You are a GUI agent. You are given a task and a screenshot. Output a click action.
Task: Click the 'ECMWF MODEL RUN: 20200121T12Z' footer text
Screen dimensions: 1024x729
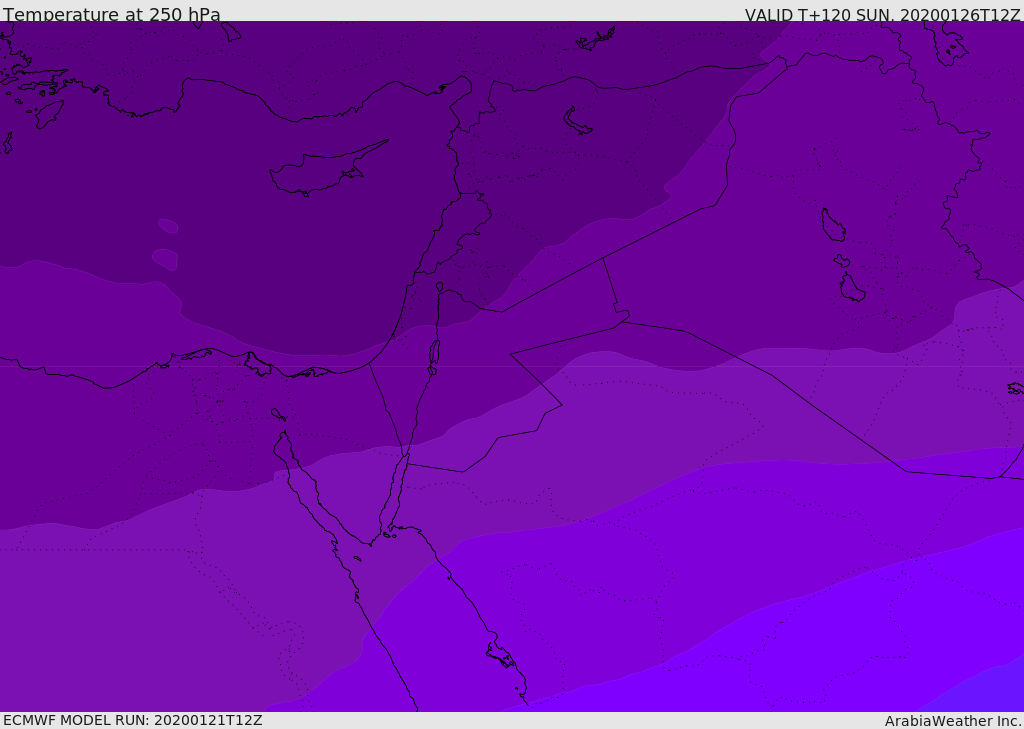tap(133, 720)
